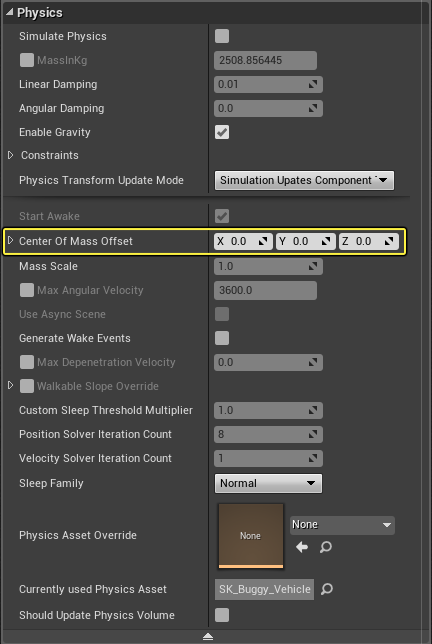432x644 pixels.
Task: Browse to Physics Asset Override with magnifier icon
Action: tap(326, 547)
